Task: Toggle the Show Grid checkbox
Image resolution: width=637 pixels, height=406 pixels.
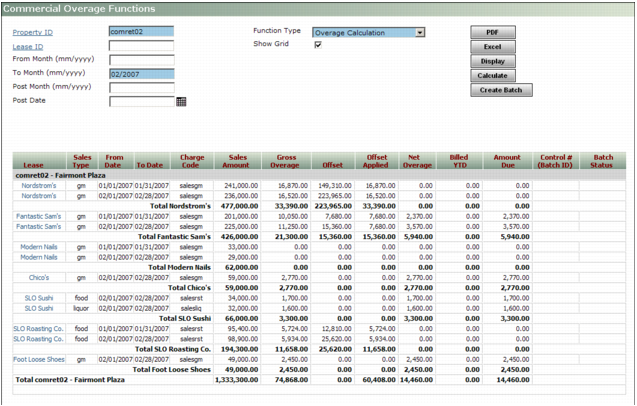Action: (x=318, y=45)
